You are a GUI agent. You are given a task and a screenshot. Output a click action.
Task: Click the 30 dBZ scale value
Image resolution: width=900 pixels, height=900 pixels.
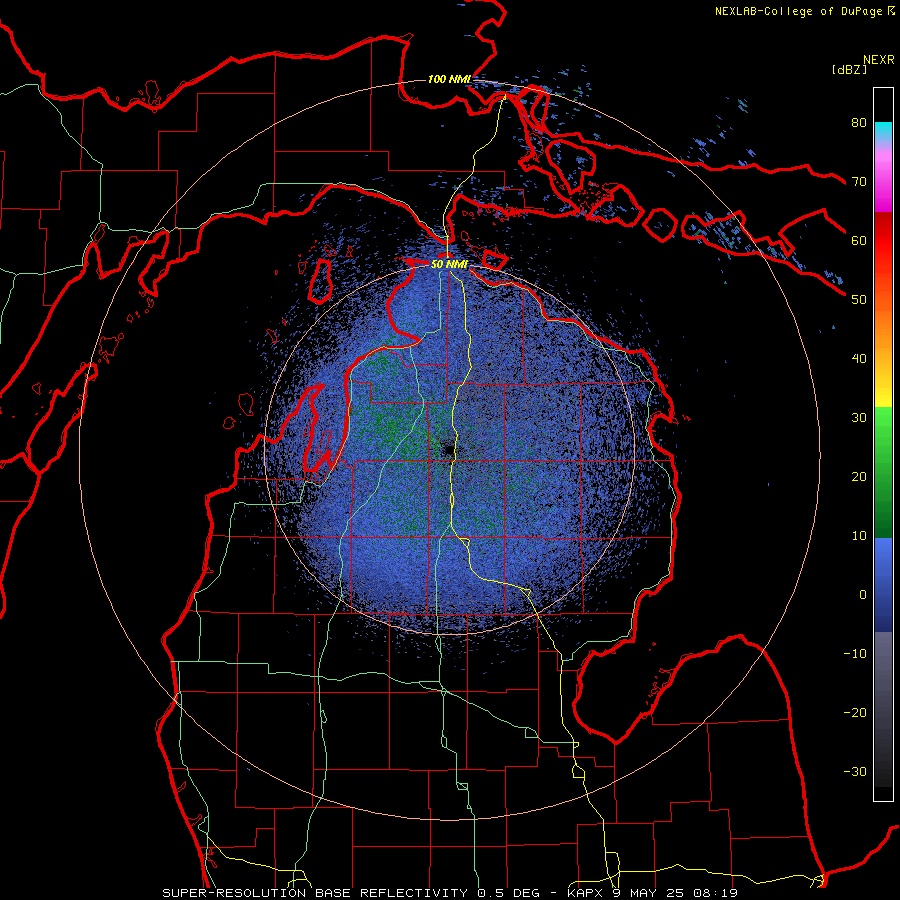coord(859,418)
